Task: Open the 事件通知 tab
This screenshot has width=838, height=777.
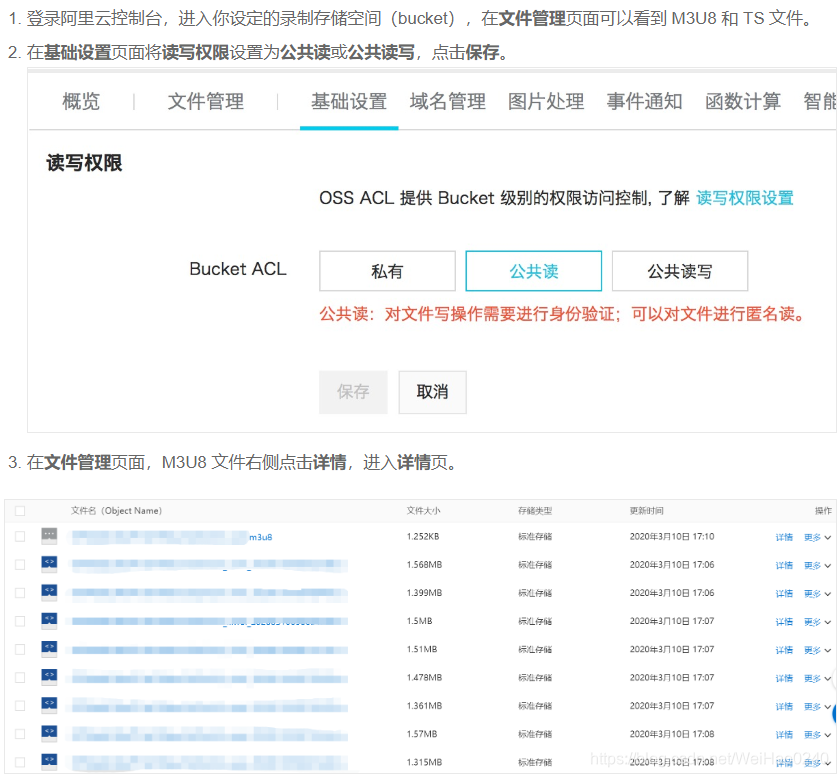Action: click(643, 101)
